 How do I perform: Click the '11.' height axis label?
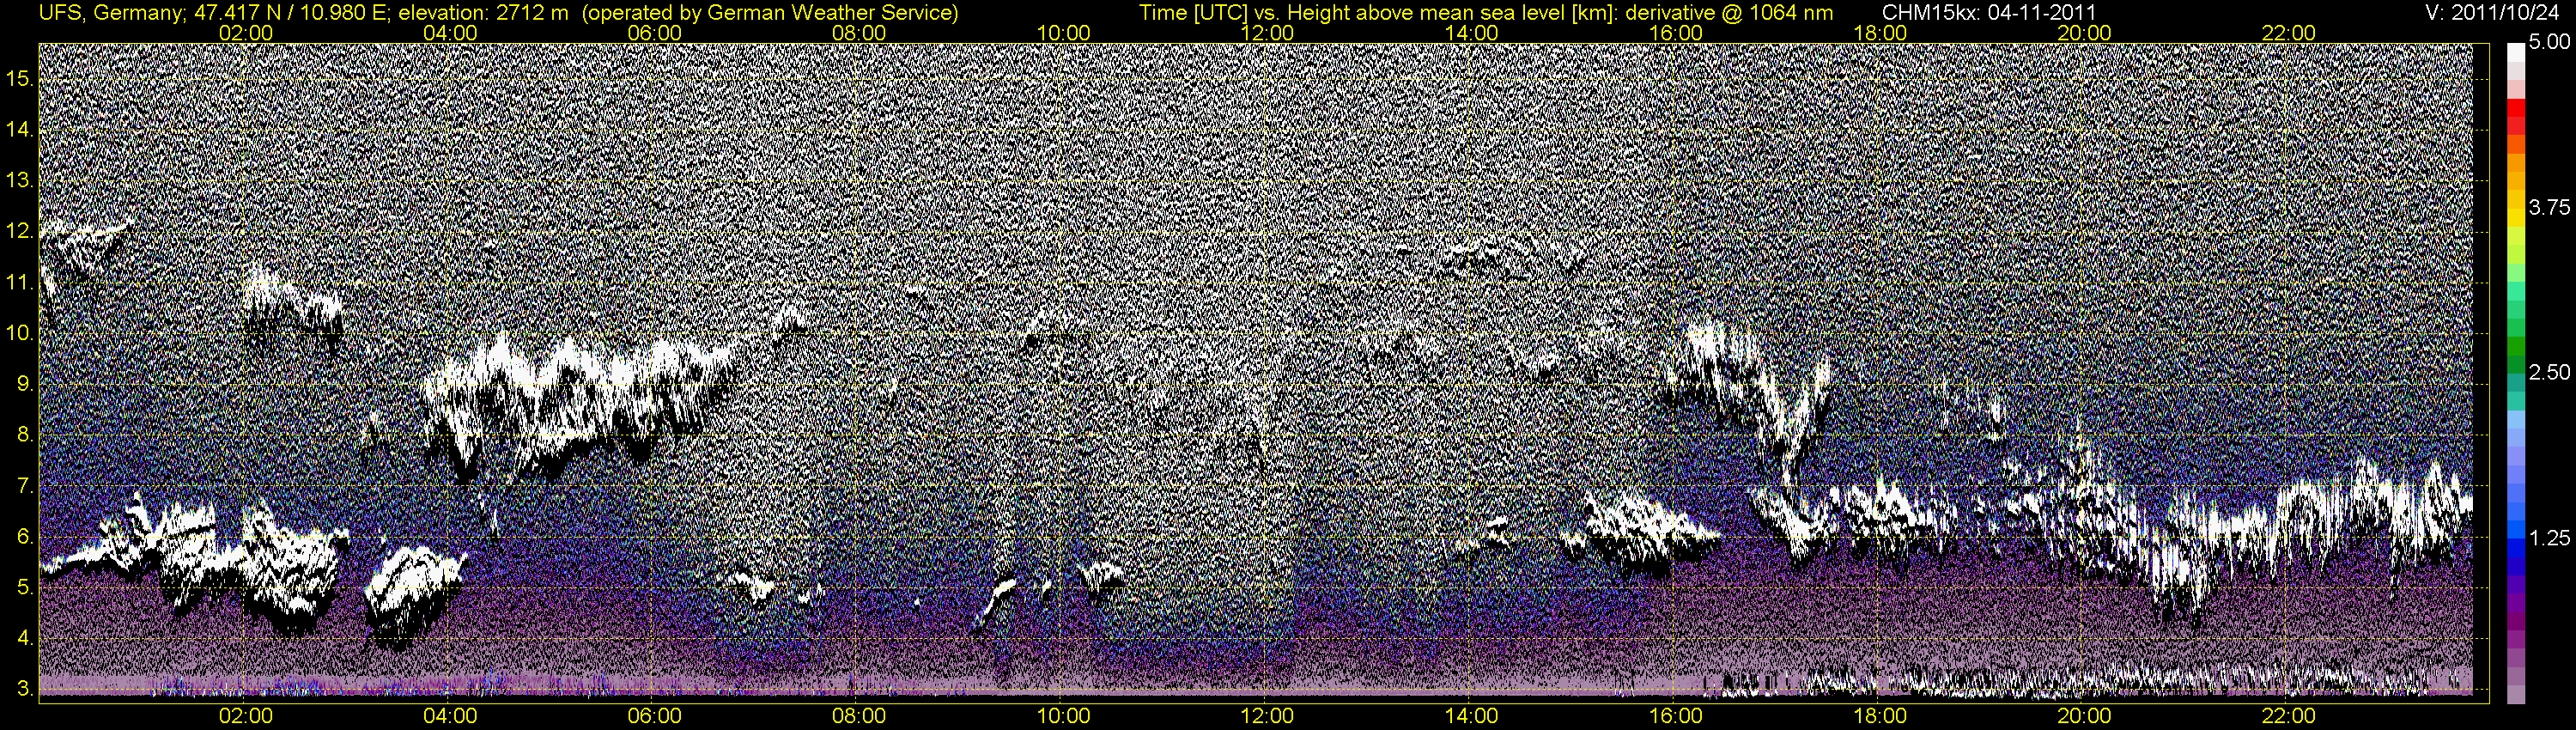tap(21, 283)
